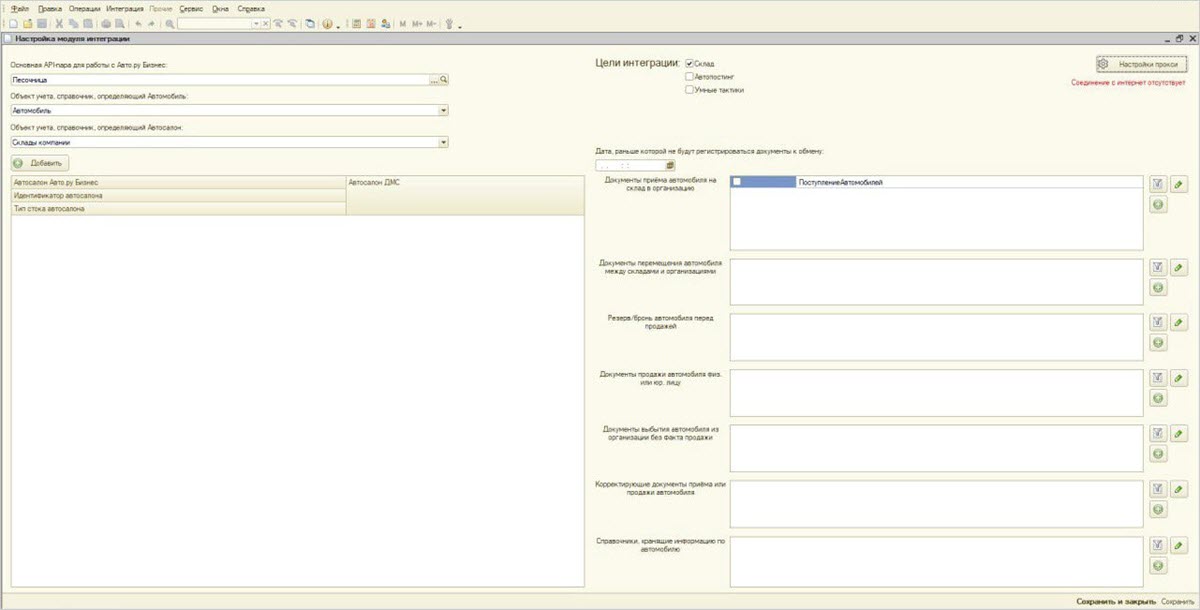This screenshot has height=610, width=1200.
Task: Click the M memory button
Action: tap(403, 23)
